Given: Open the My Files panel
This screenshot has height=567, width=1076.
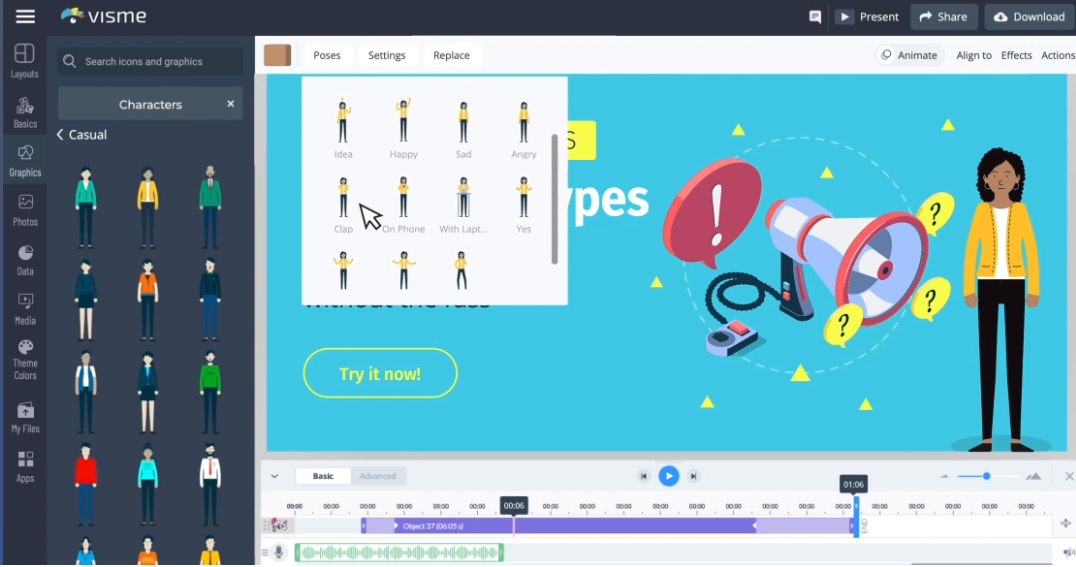Looking at the screenshot, I should 25,417.
